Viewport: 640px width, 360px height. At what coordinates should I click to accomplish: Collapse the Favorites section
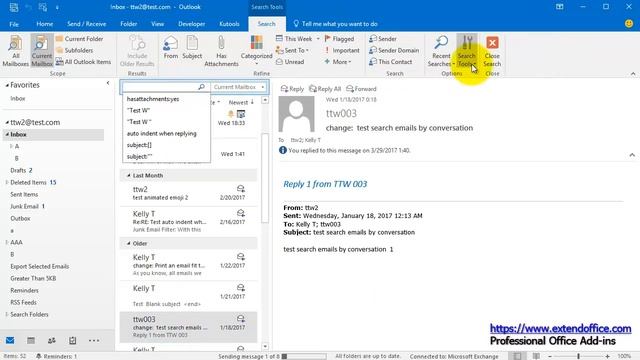(7, 85)
